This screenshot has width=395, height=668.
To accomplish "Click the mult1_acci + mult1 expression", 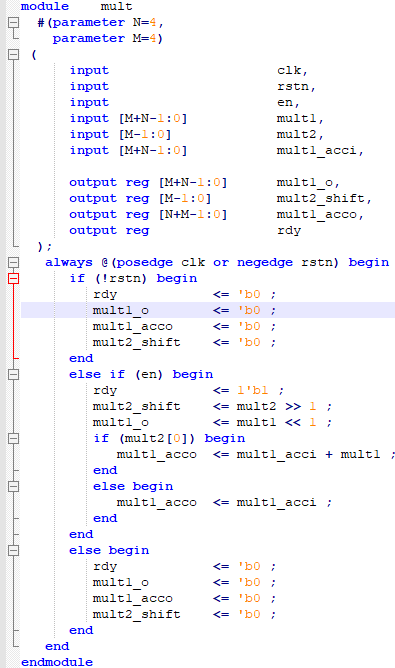I will (x=309, y=455).
